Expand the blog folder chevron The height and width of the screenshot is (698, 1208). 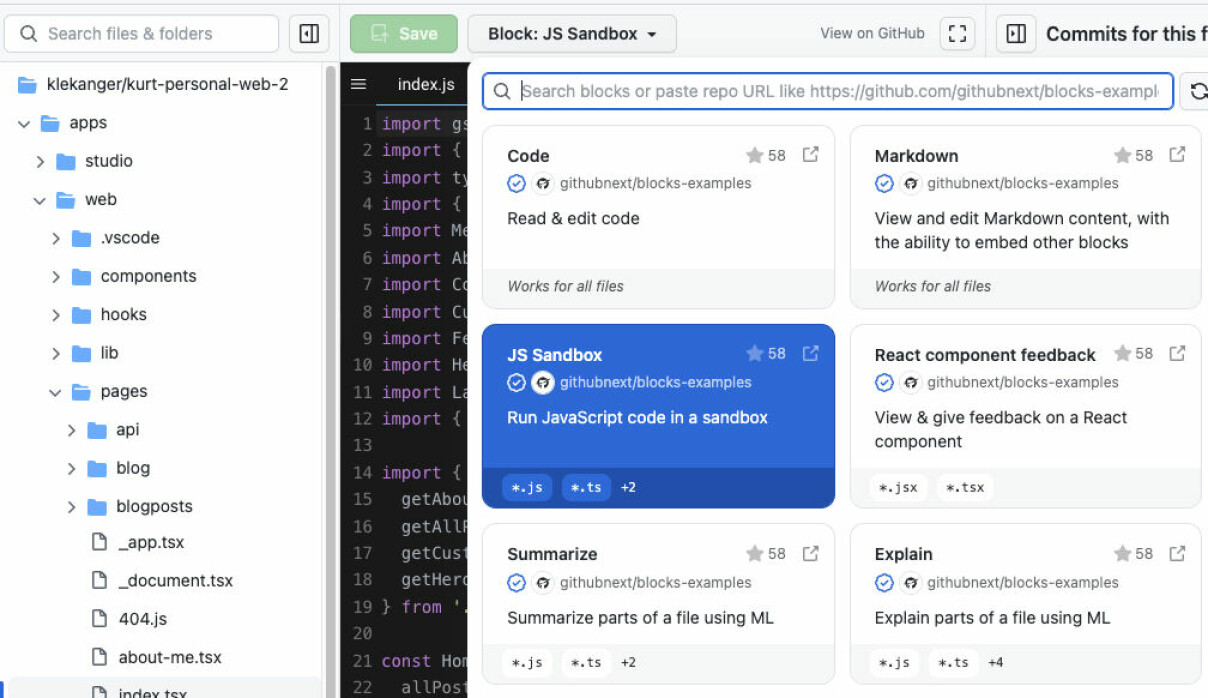72,469
